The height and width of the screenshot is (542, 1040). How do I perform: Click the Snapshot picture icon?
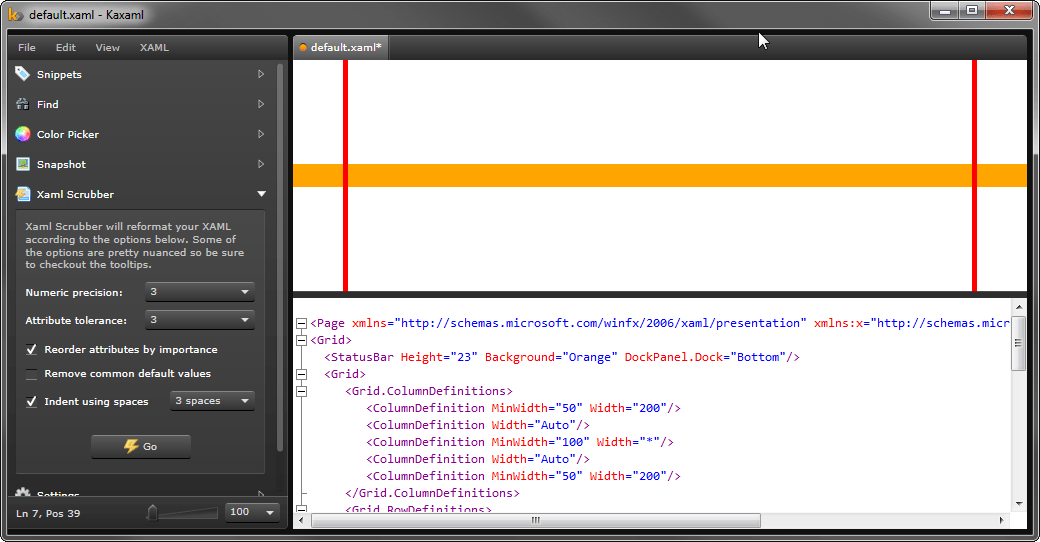[x=23, y=164]
